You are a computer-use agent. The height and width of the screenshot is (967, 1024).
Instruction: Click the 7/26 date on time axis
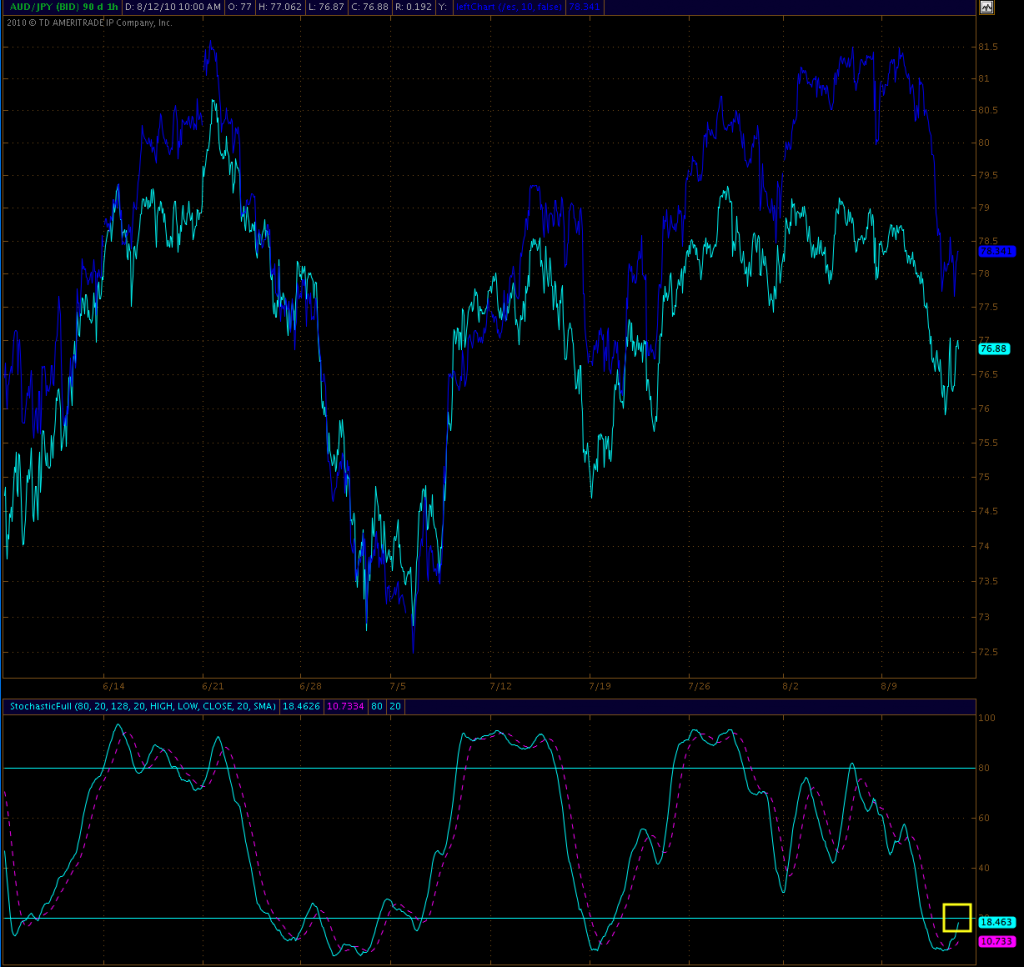[x=699, y=686]
